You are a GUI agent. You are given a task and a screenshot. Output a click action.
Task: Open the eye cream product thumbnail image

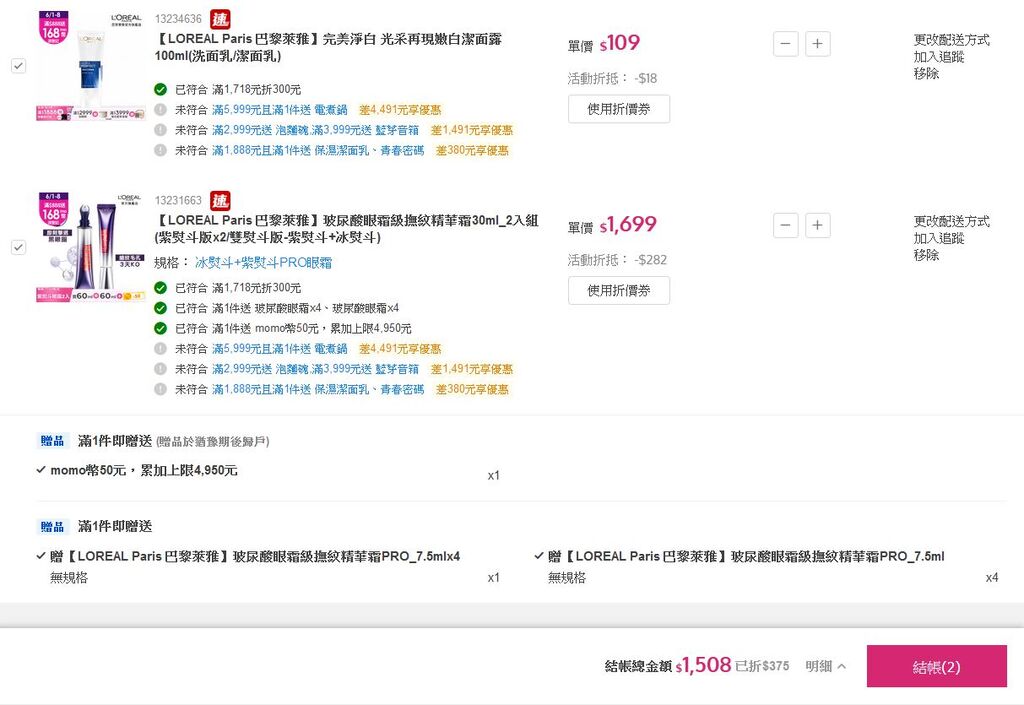(91, 247)
